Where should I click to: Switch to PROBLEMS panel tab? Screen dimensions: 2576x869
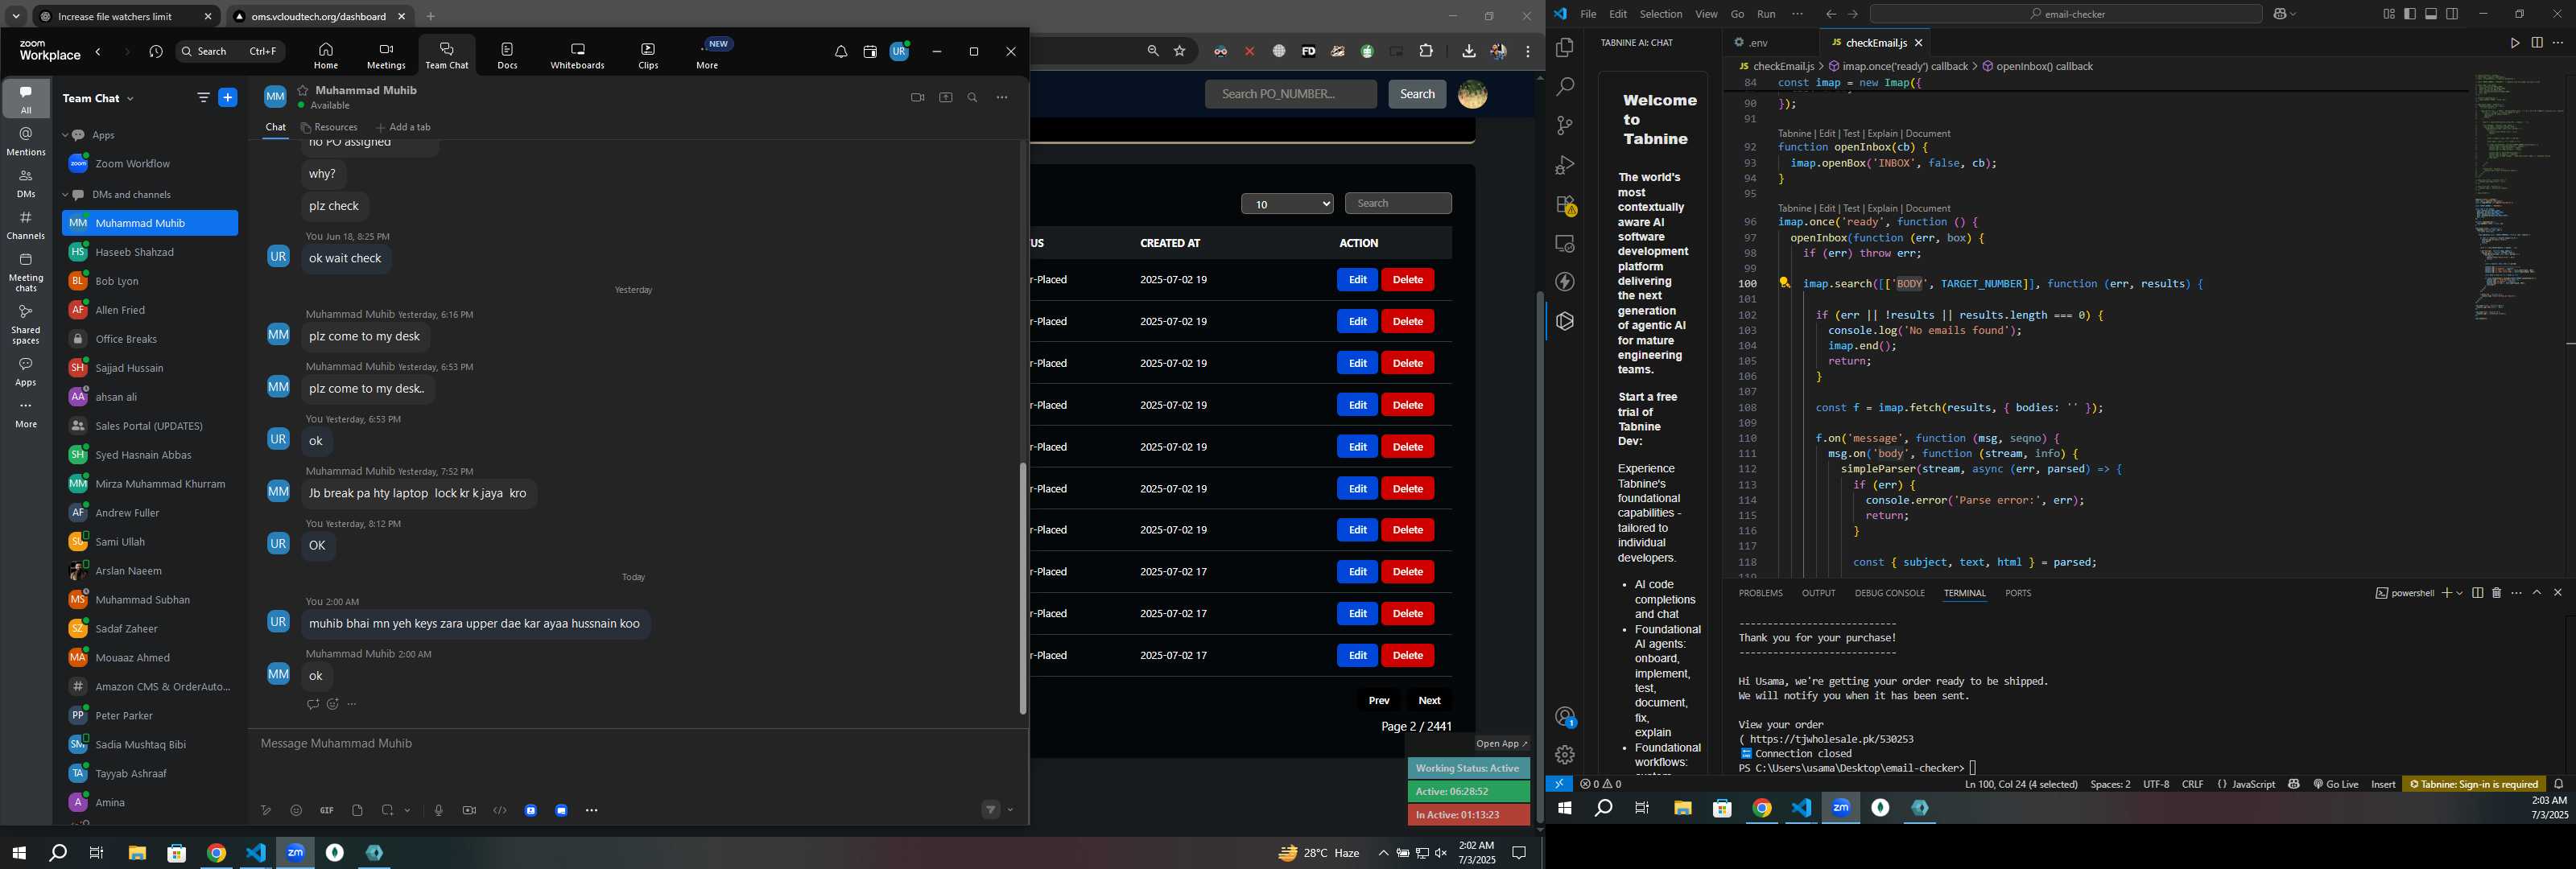click(1760, 593)
